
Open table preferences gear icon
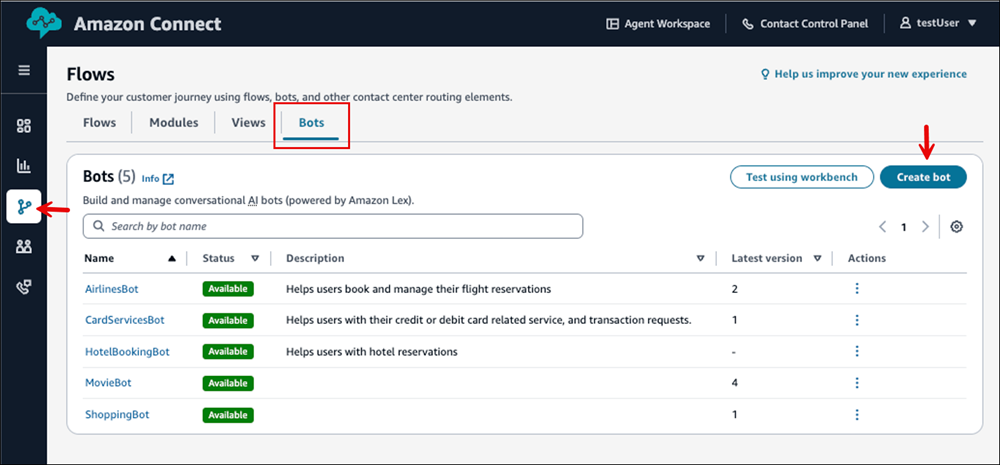(956, 227)
